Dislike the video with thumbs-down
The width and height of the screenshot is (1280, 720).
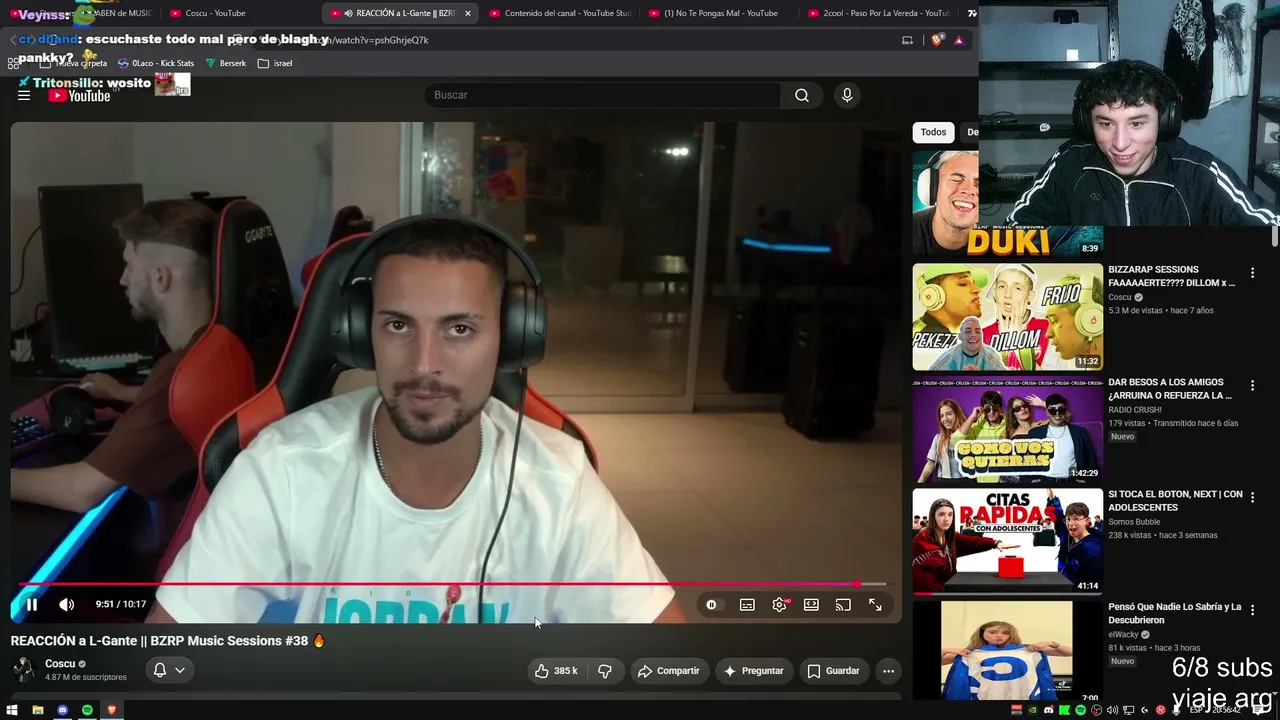point(605,671)
